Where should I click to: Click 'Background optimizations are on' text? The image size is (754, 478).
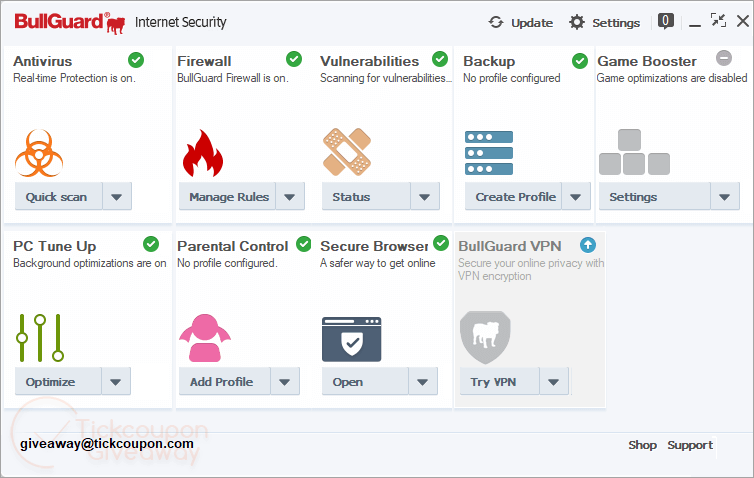pyautogui.click(x=89, y=263)
